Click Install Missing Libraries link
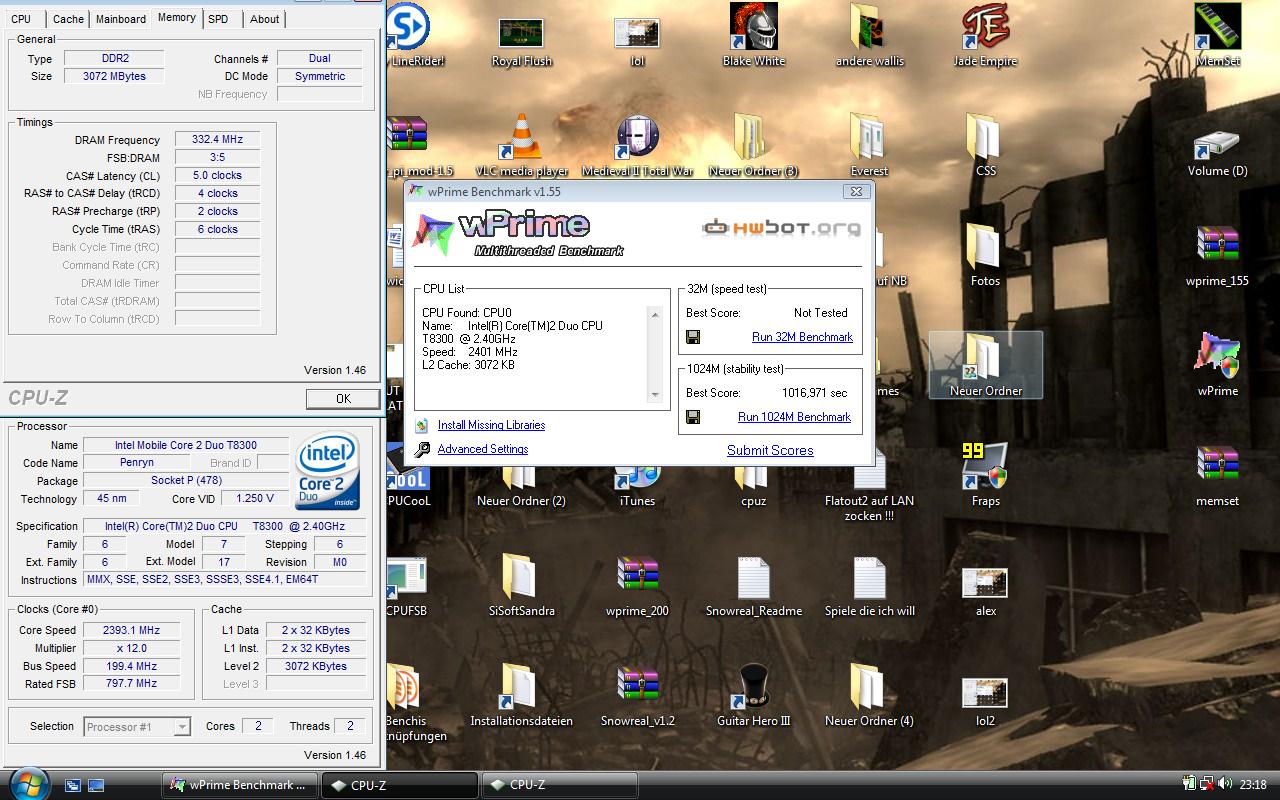 (491, 425)
